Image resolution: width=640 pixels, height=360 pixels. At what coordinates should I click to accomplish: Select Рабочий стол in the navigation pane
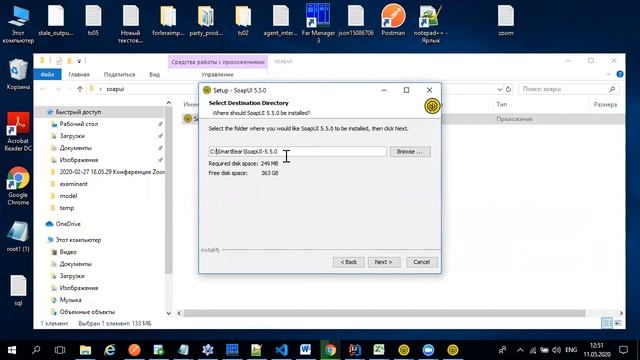(79, 124)
